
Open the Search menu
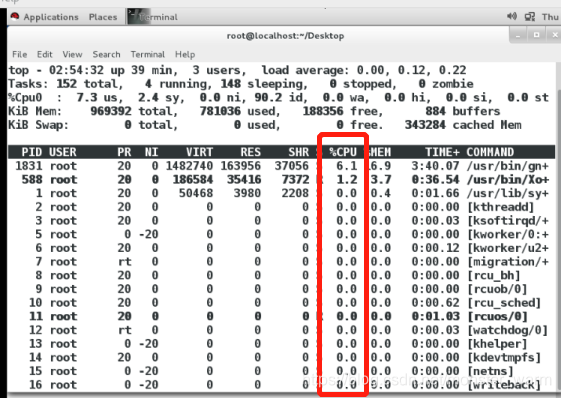point(106,54)
